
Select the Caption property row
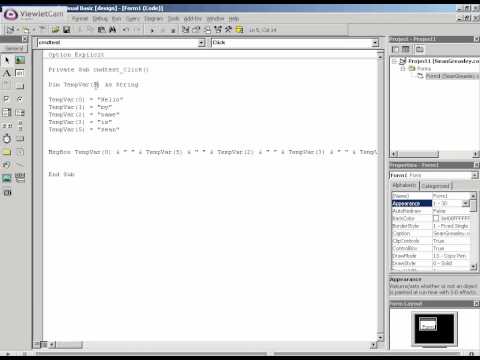pos(431,233)
